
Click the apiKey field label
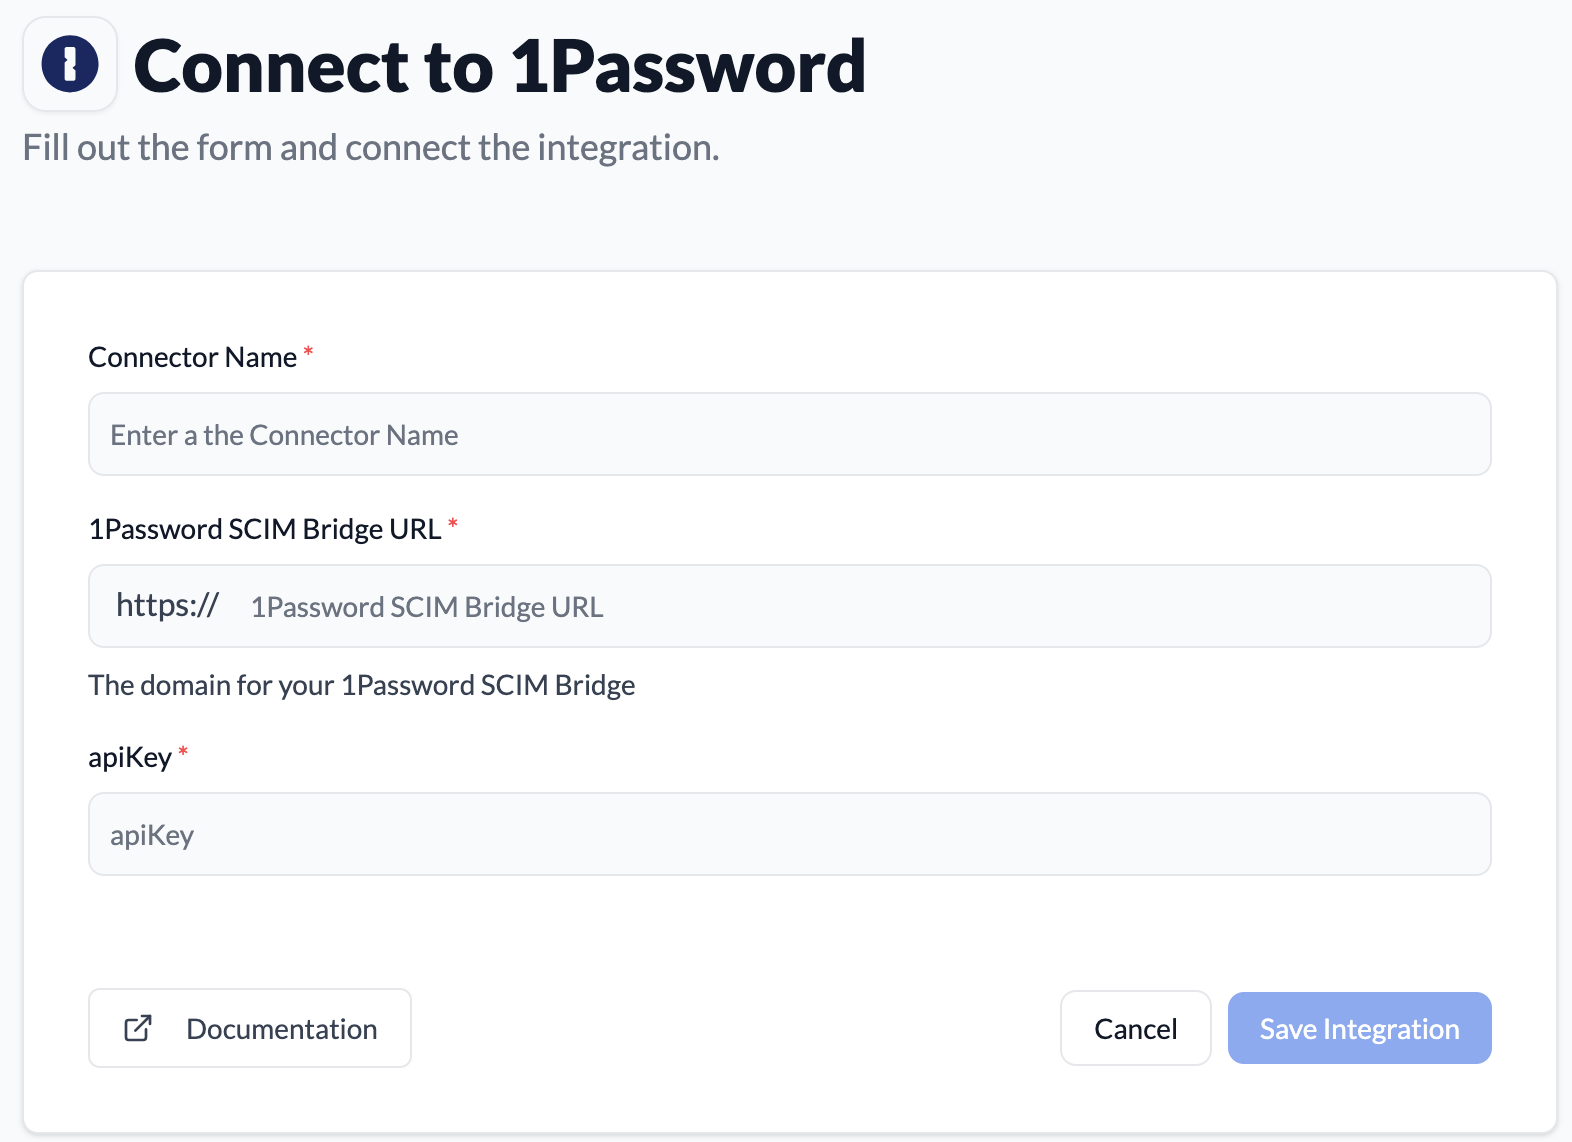click(130, 758)
